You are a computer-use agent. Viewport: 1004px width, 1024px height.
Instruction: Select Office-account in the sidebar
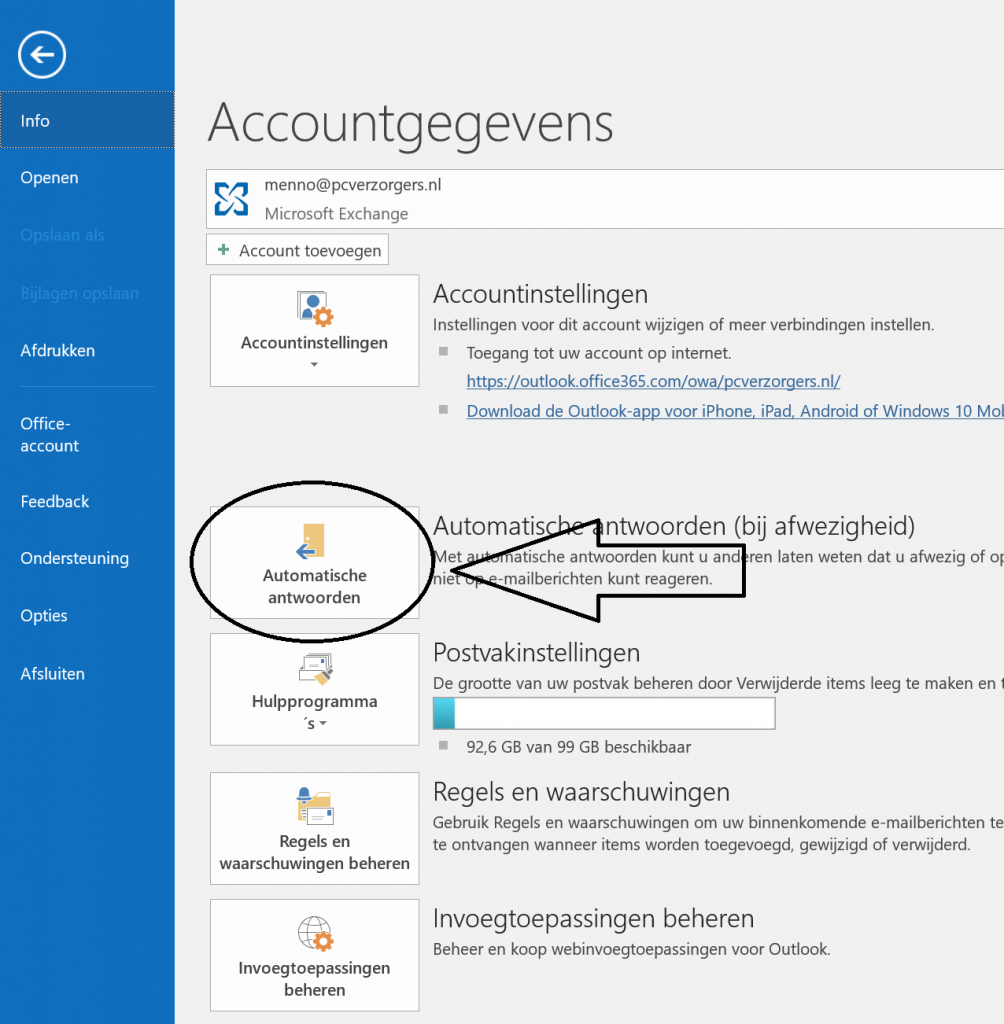click(50, 435)
